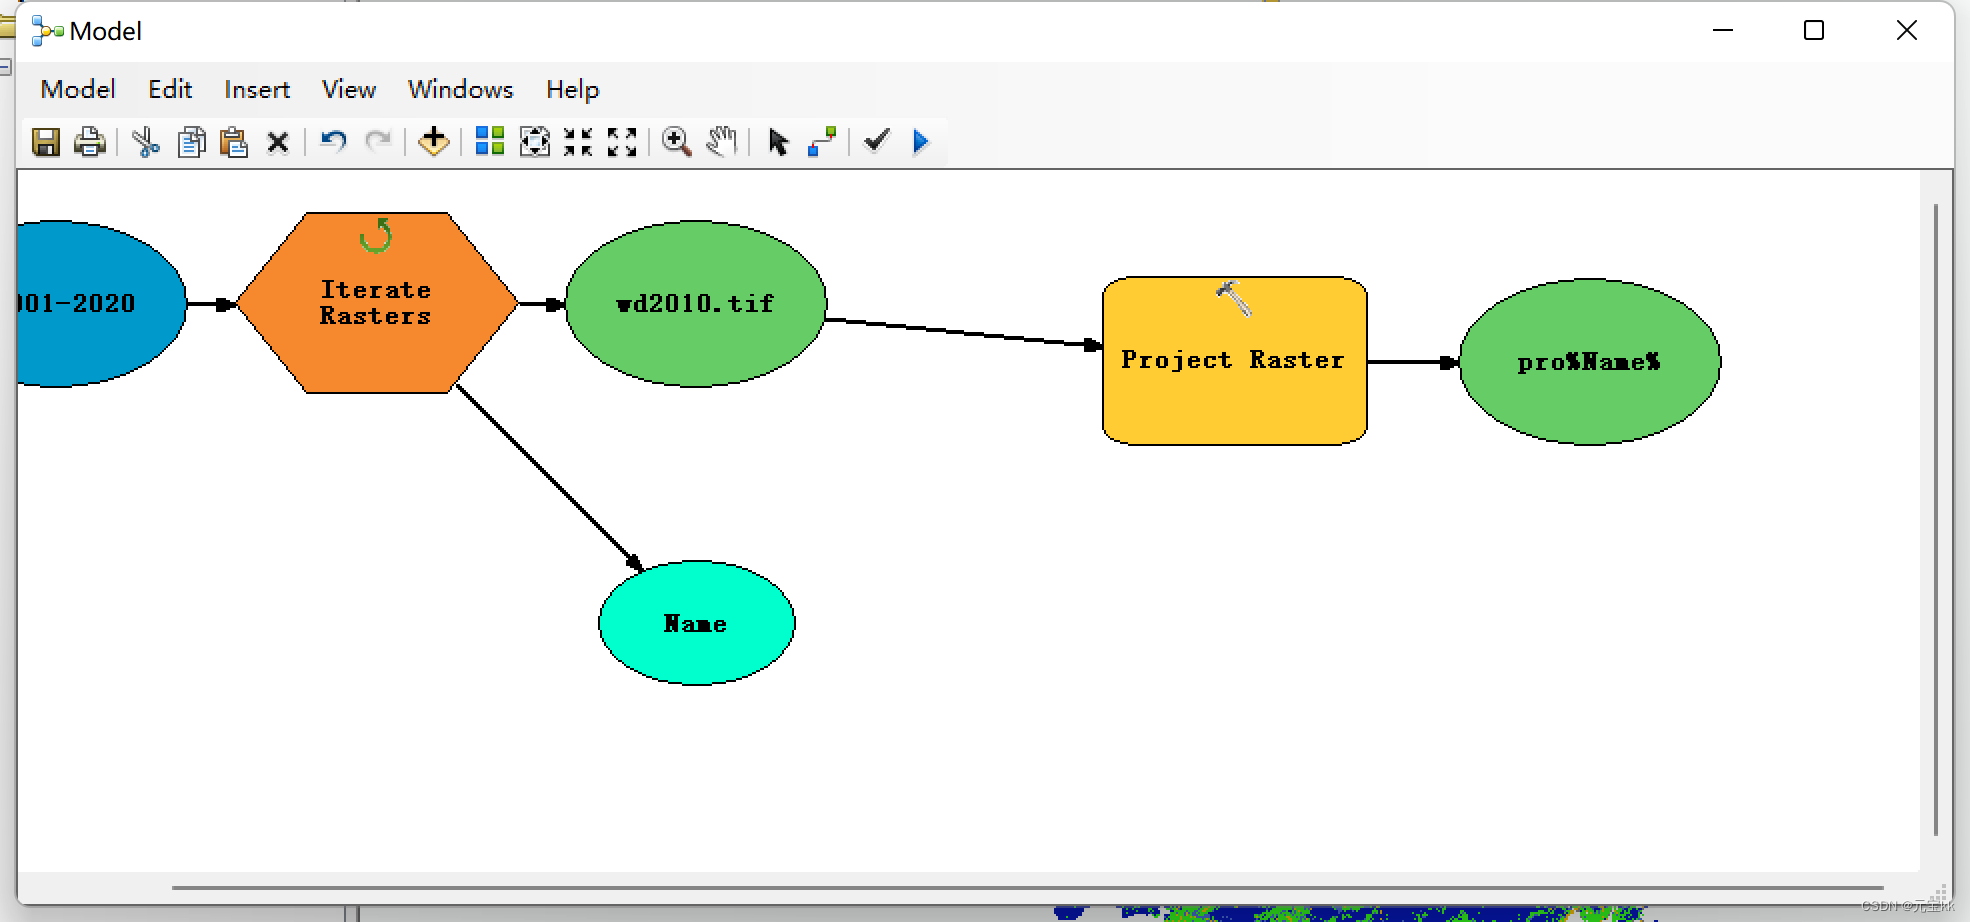
Task: Redo the last undone action
Action: pos(378,141)
